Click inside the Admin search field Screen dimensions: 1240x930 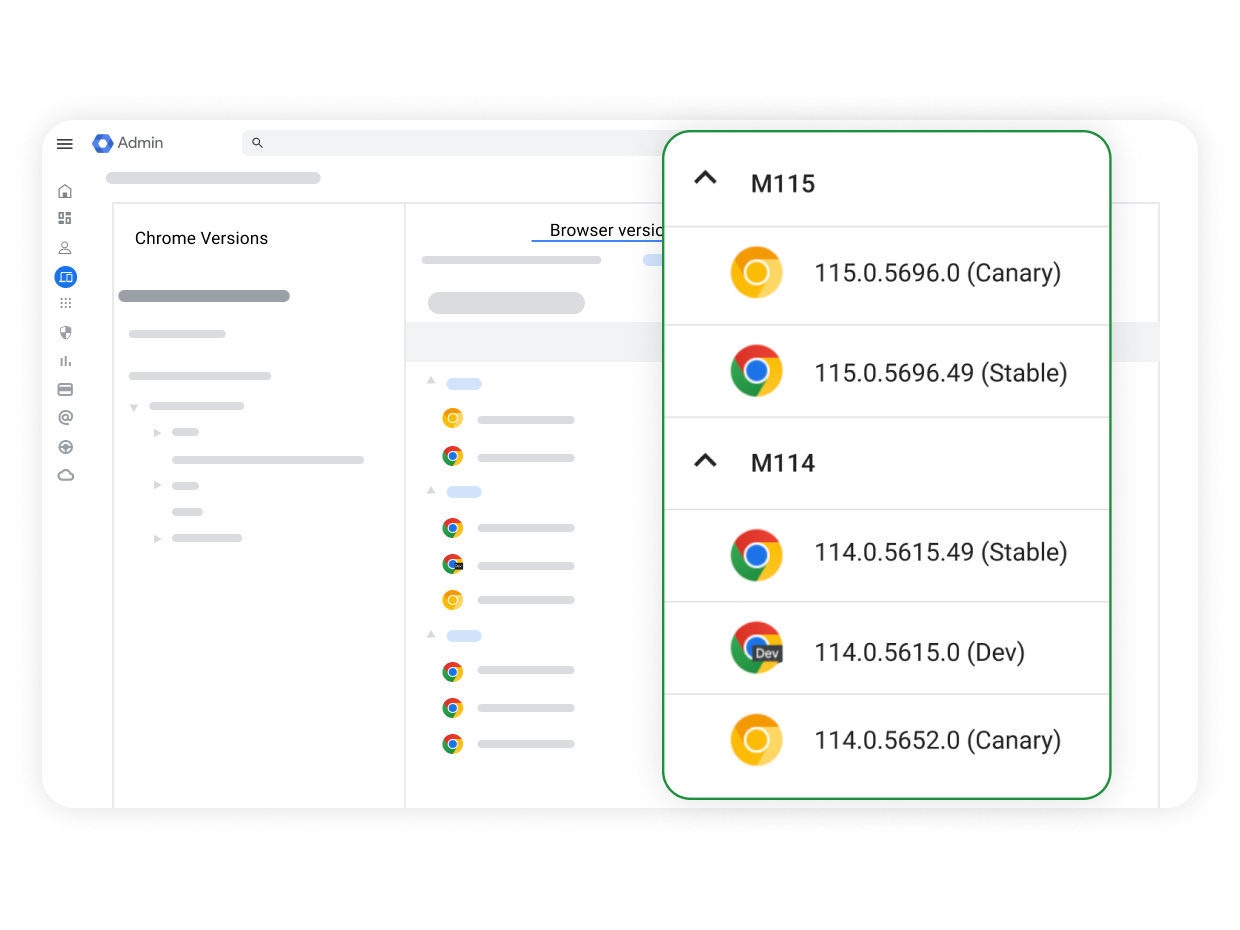(x=452, y=143)
